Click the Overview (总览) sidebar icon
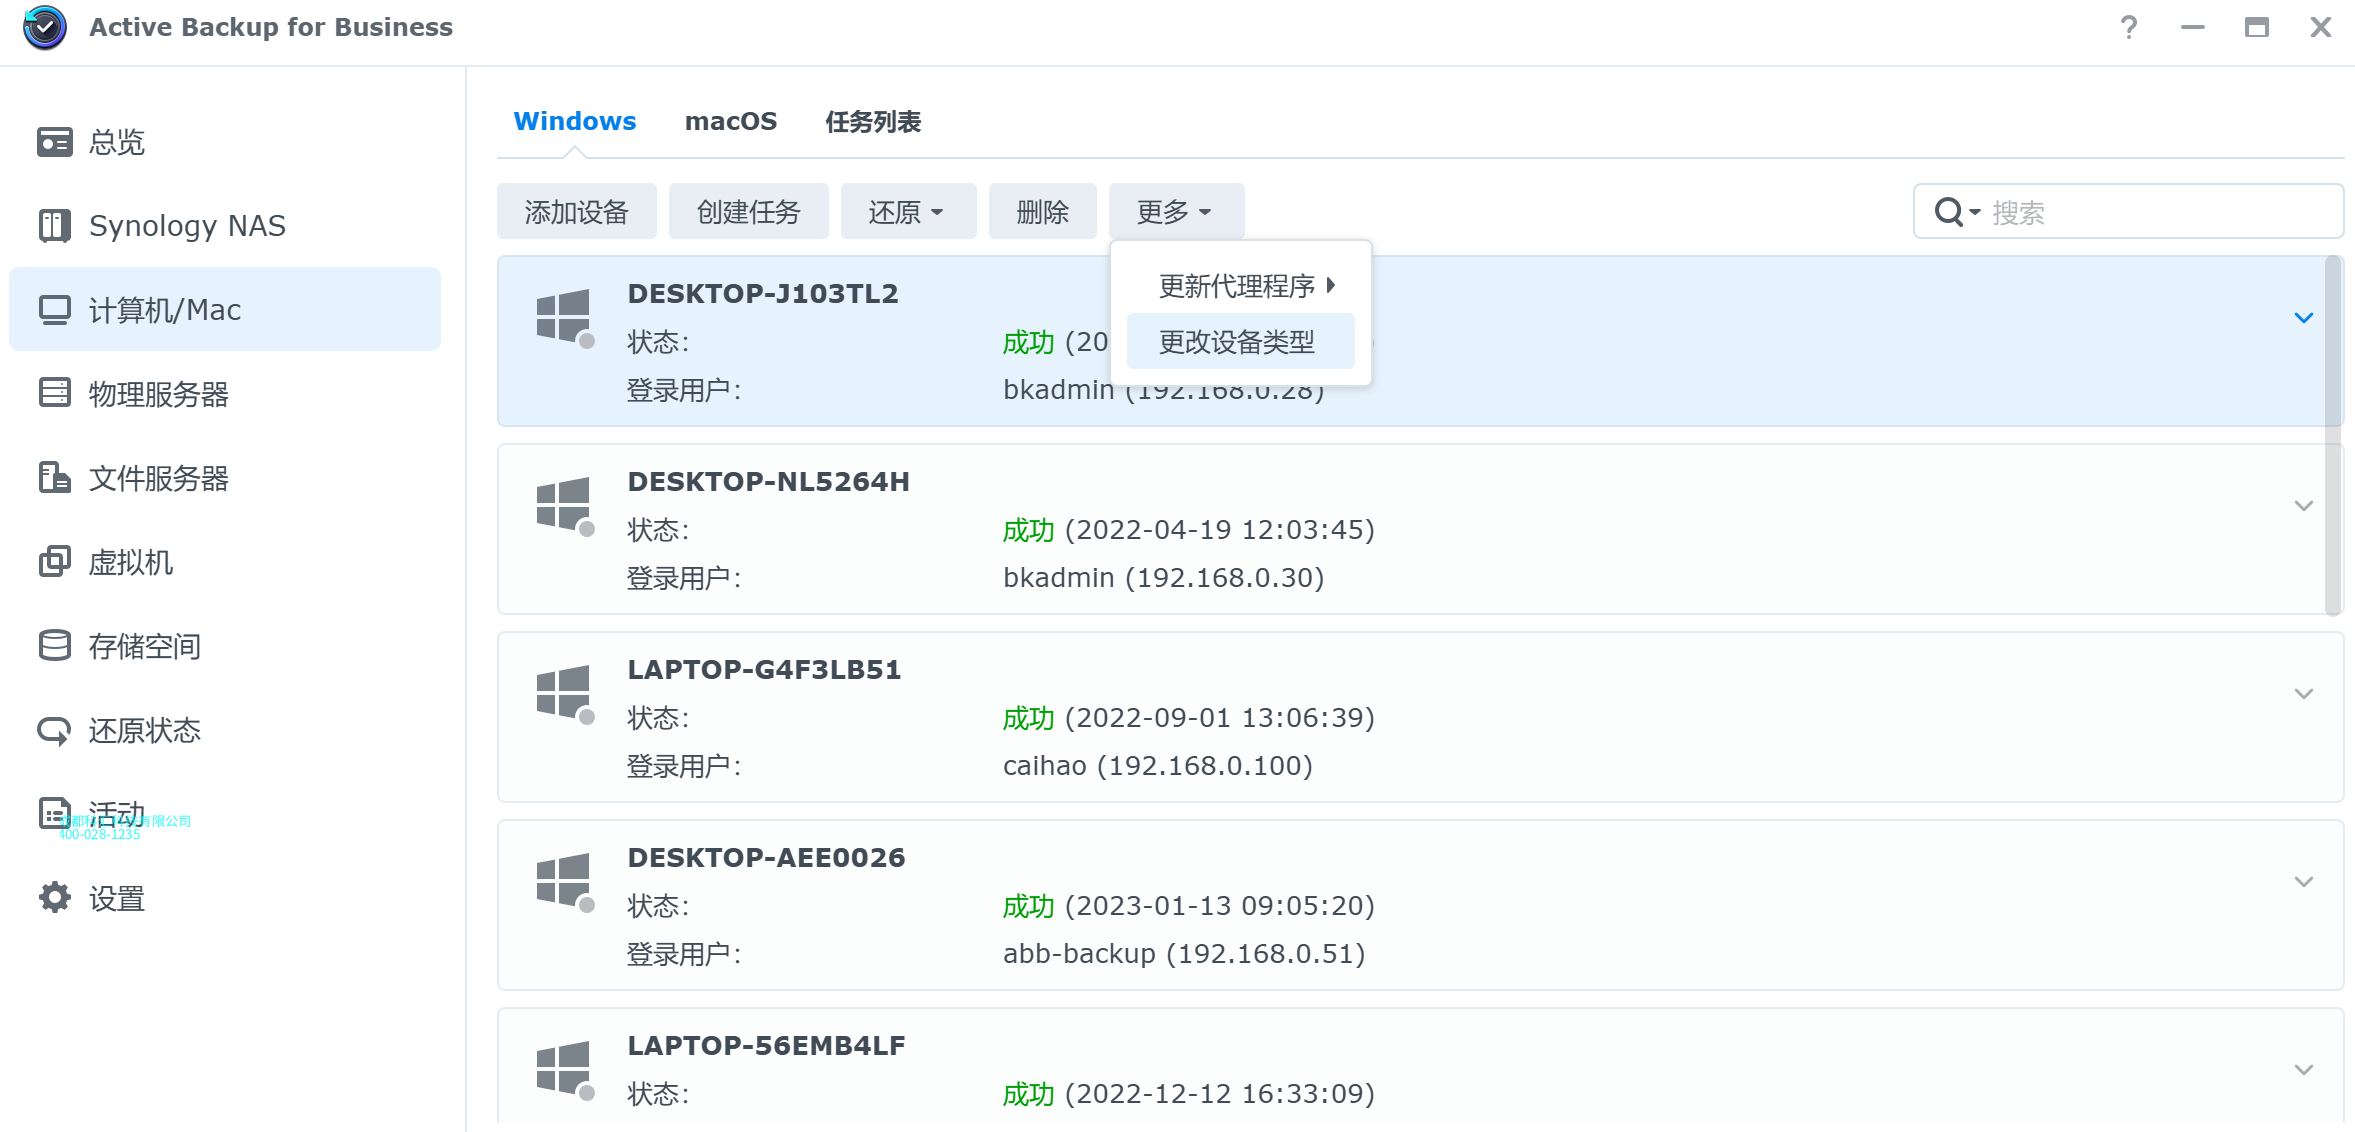The height and width of the screenshot is (1132, 2355). pos(54,142)
